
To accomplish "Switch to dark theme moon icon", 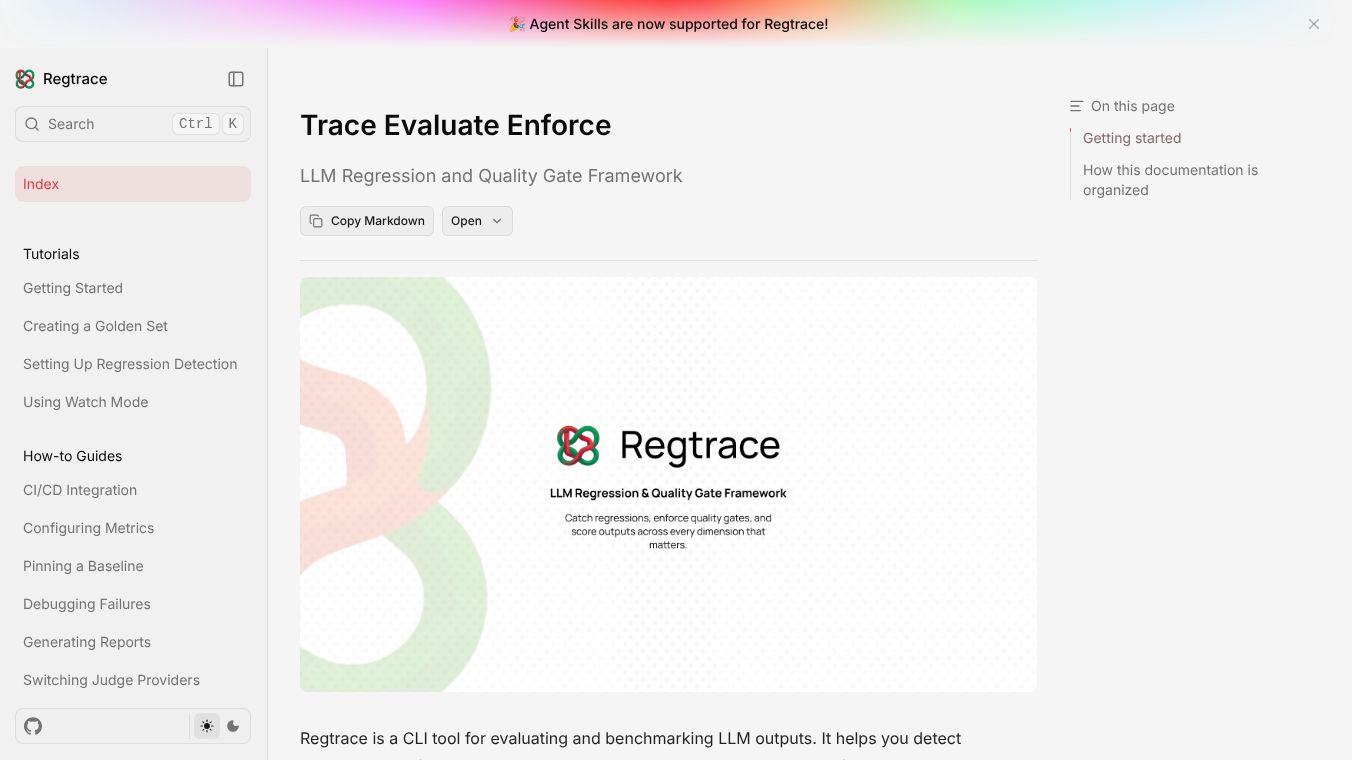I will click(x=234, y=726).
